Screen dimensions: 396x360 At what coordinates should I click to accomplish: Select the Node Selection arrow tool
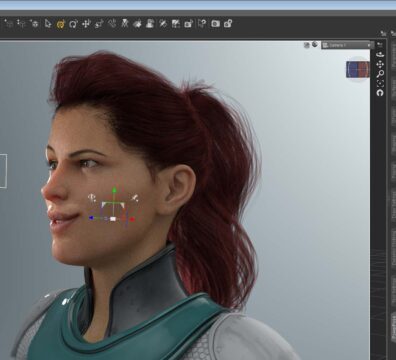click(48, 24)
